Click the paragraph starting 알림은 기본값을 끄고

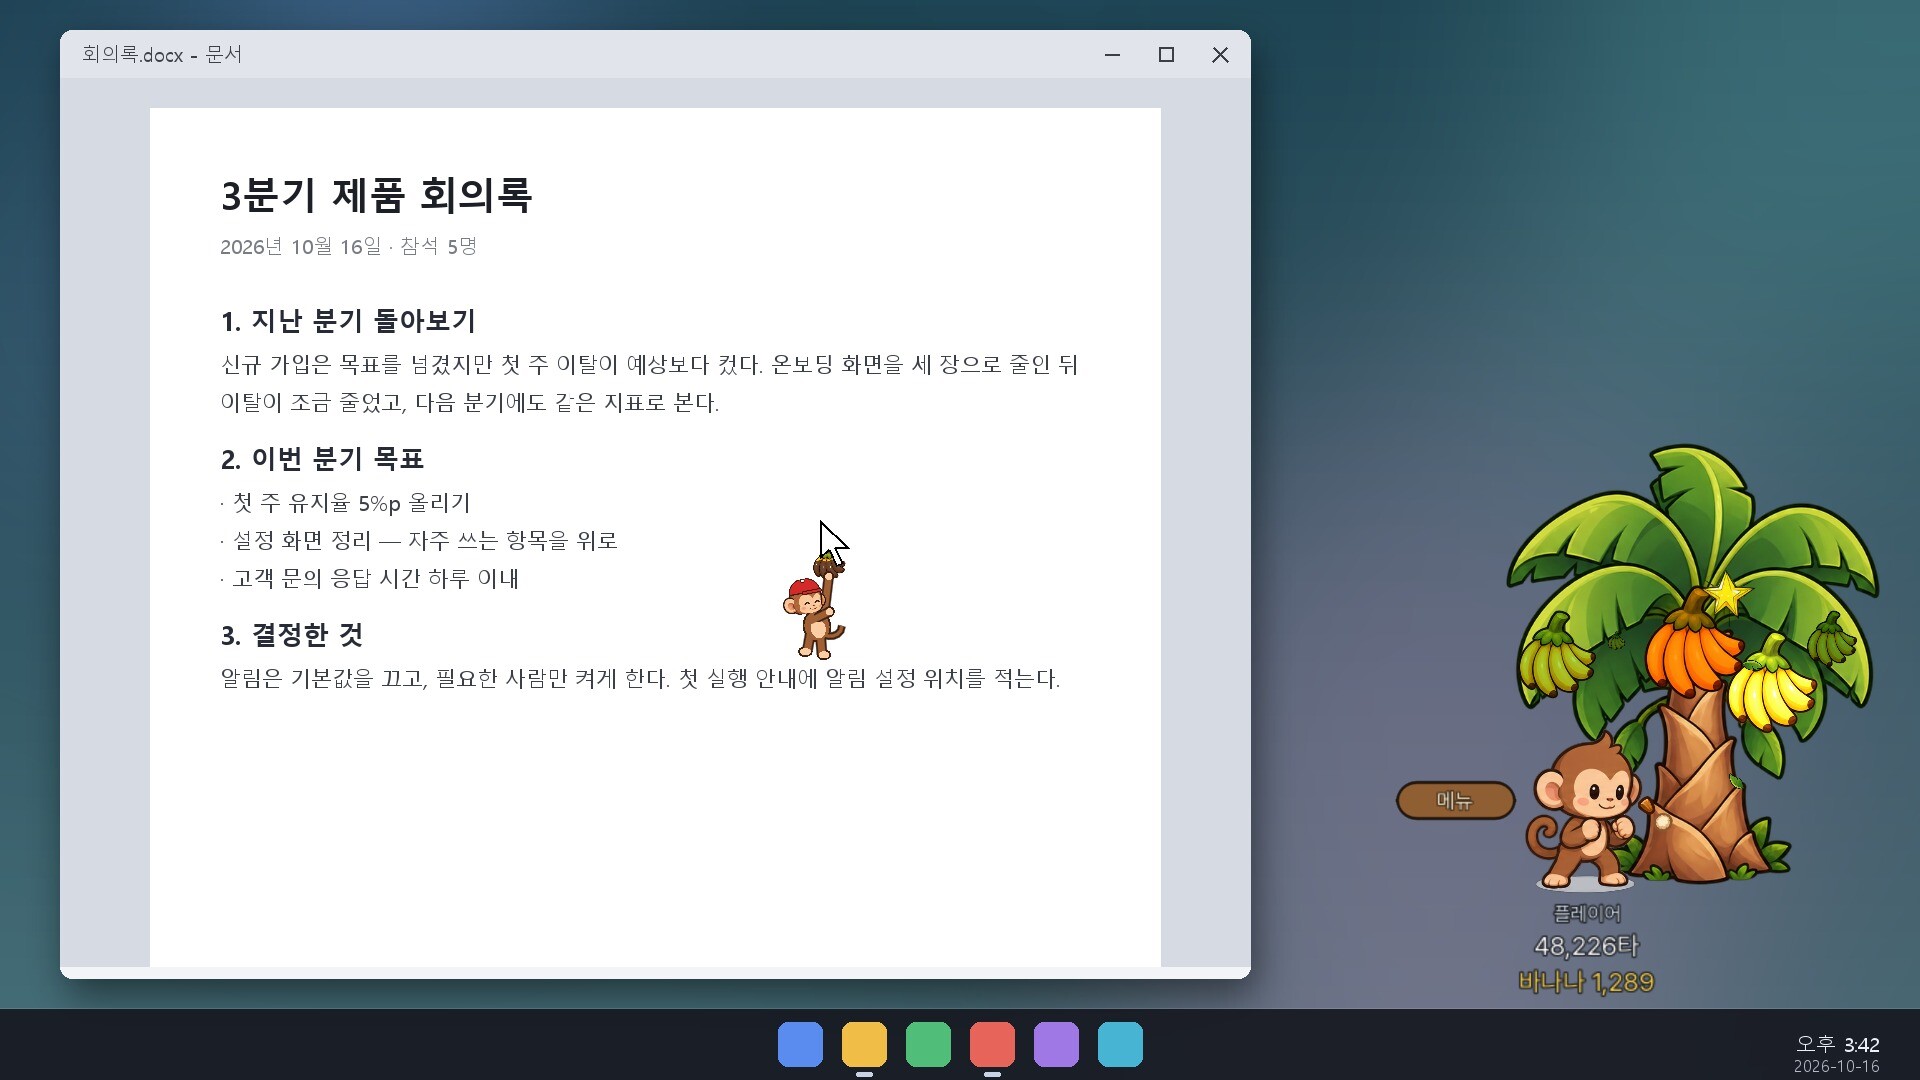pos(640,679)
